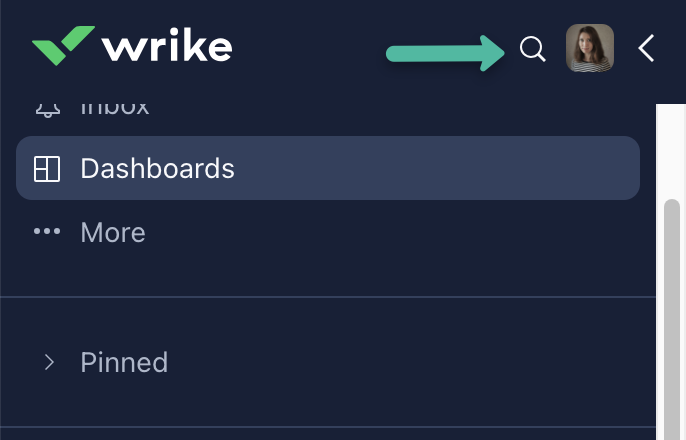This screenshot has height=440, width=686.
Task: Click the wrike wordmark text
Action: click(x=167, y=46)
